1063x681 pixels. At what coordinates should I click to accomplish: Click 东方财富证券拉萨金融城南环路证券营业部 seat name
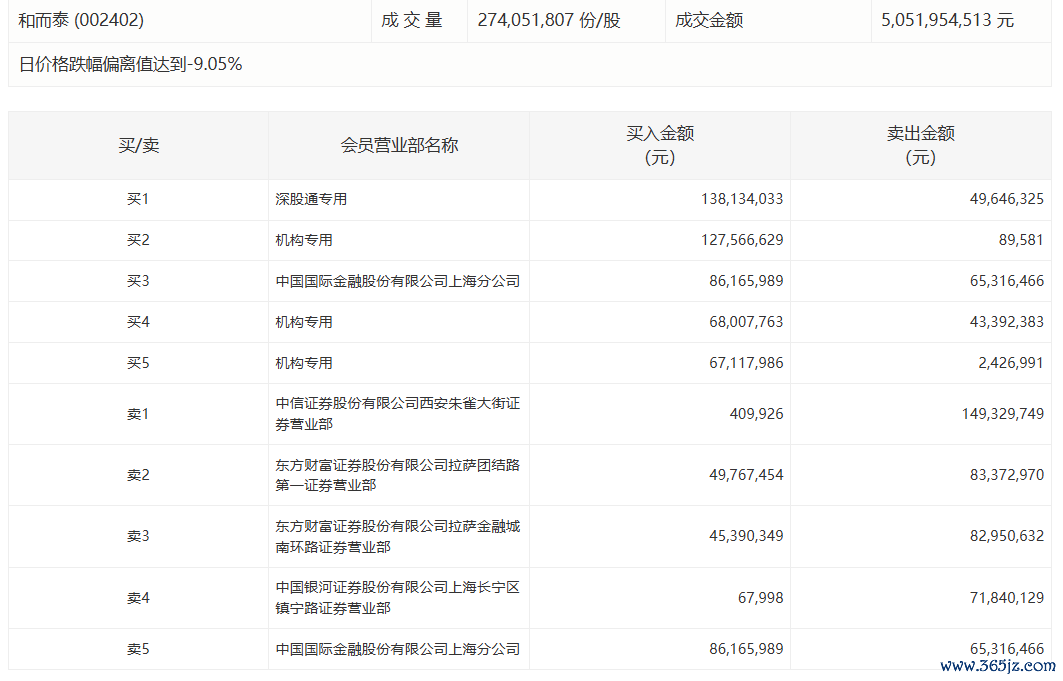click(x=397, y=536)
